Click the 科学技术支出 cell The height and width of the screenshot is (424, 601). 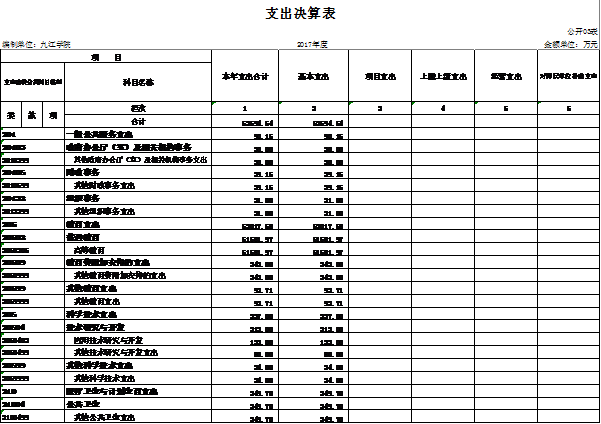(138, 314)
